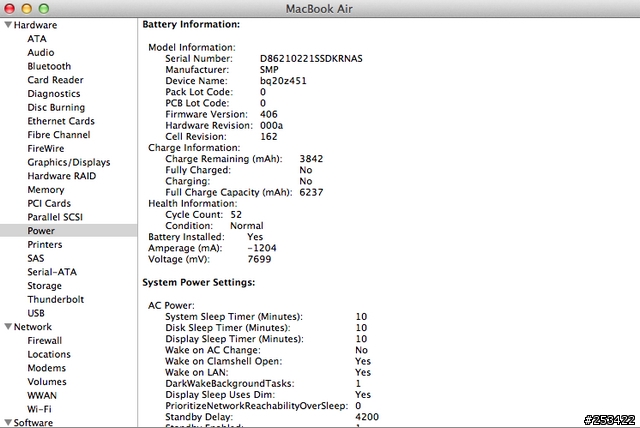
Task: Click the Wake on AC Change label
Action: 213,350
